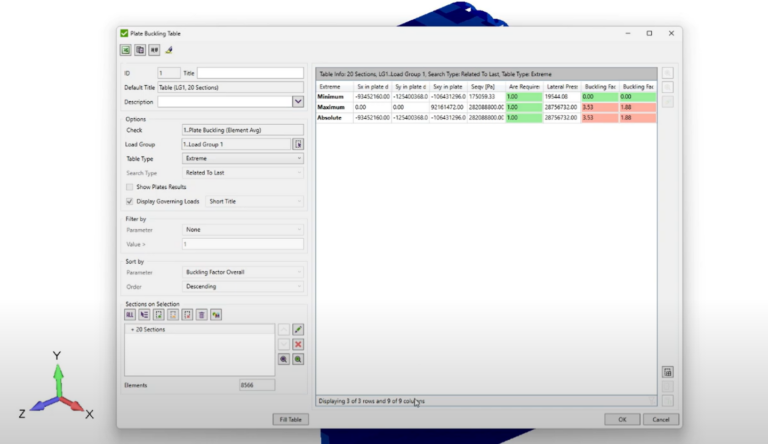
Task: Click the trash icon under Sections on Selection
Action: [201, 313]
